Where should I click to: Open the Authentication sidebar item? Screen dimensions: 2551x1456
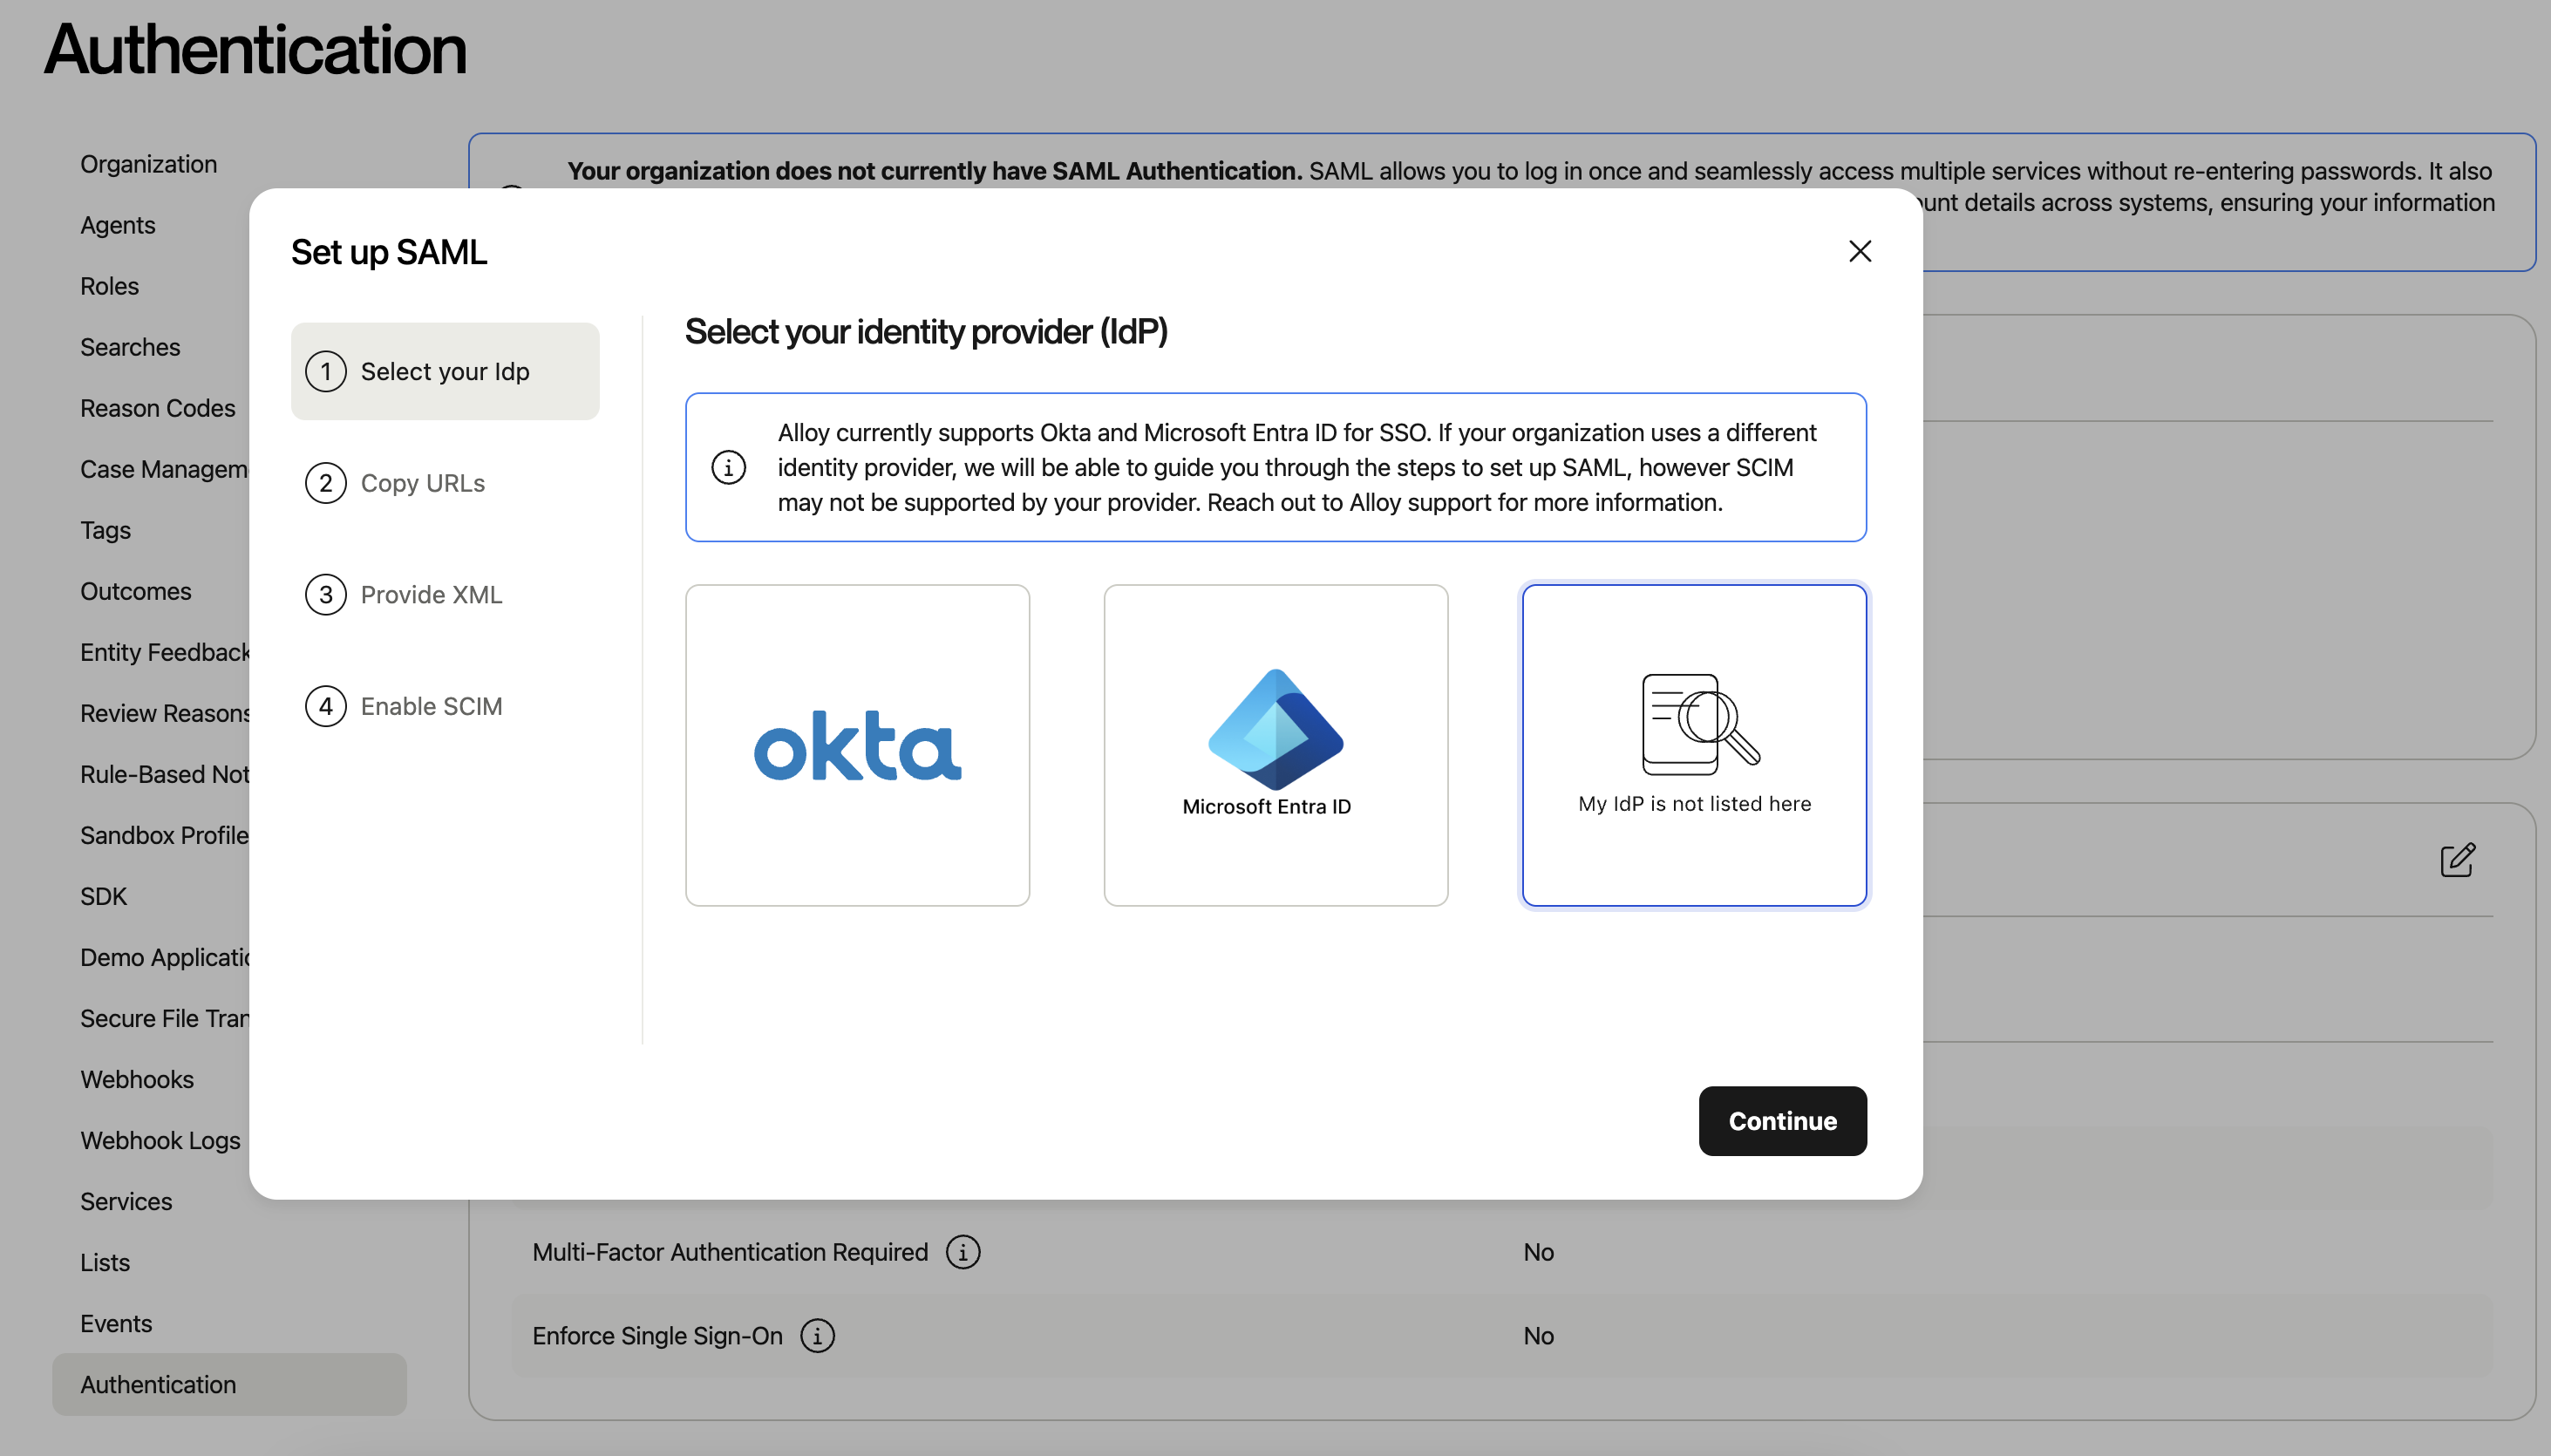pos(158,1384)
